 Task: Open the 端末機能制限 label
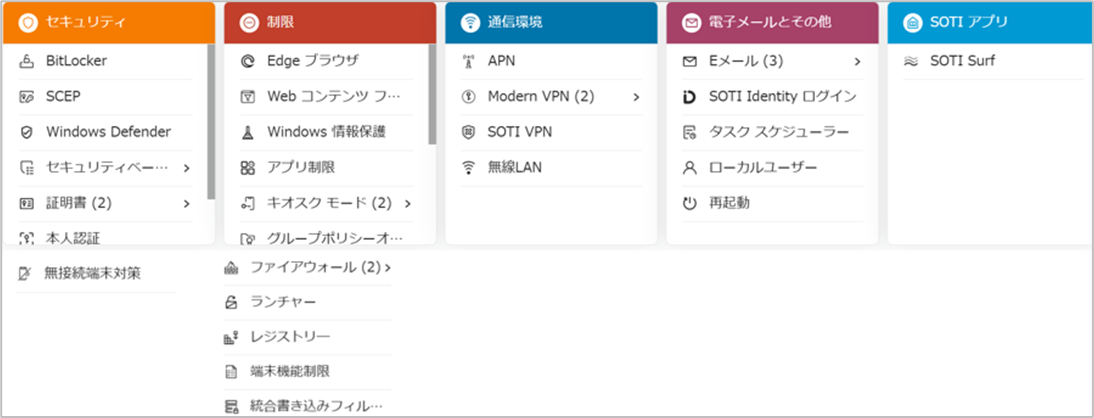[290, 372]
